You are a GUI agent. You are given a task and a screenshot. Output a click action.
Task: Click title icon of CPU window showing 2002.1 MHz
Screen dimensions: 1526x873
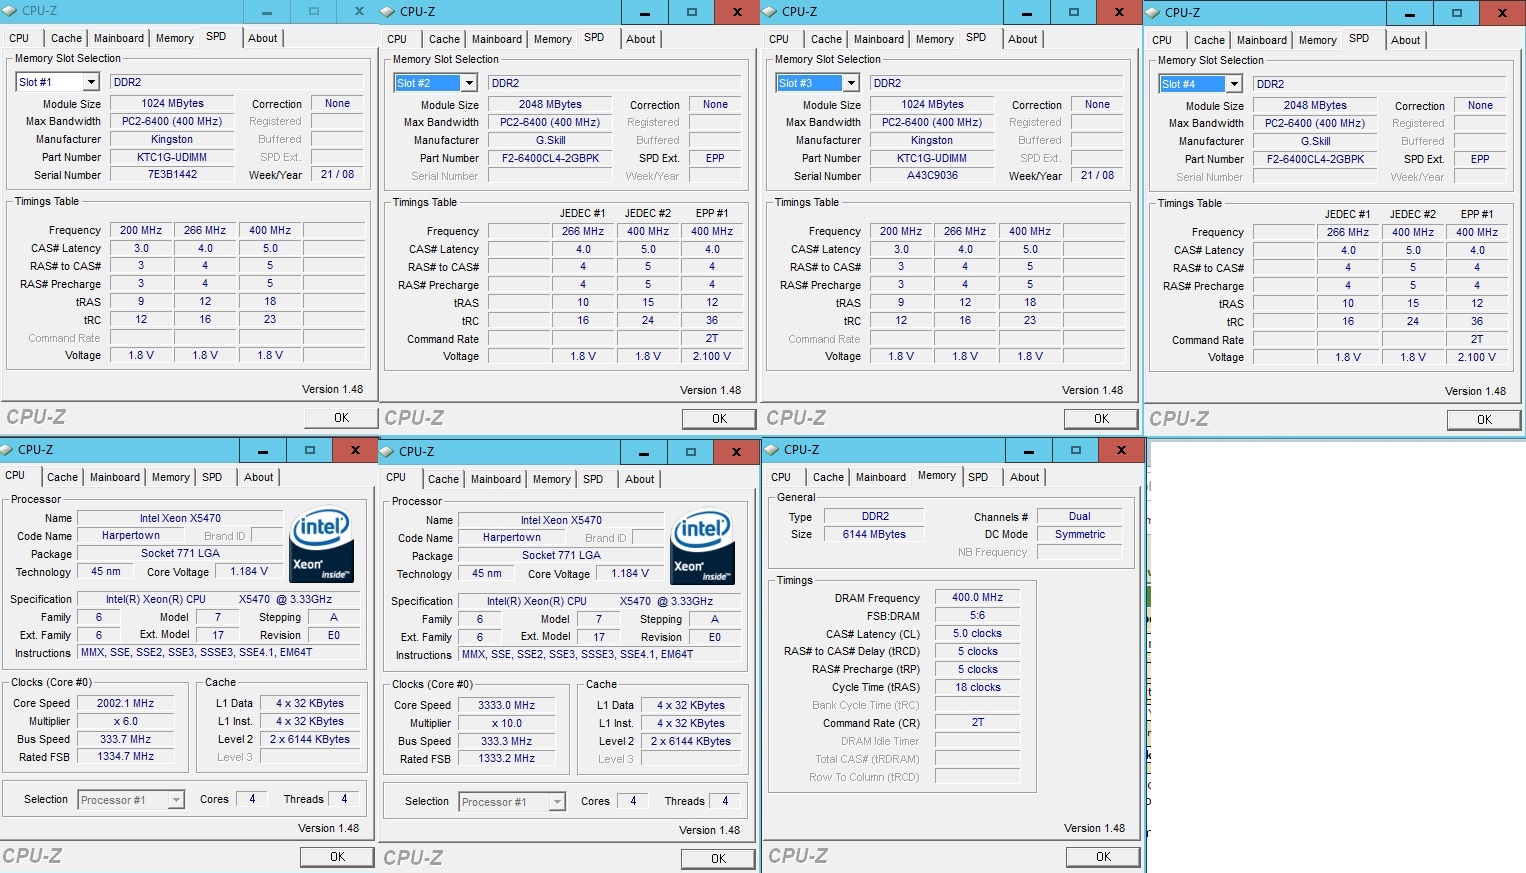[x=8, y=450]
